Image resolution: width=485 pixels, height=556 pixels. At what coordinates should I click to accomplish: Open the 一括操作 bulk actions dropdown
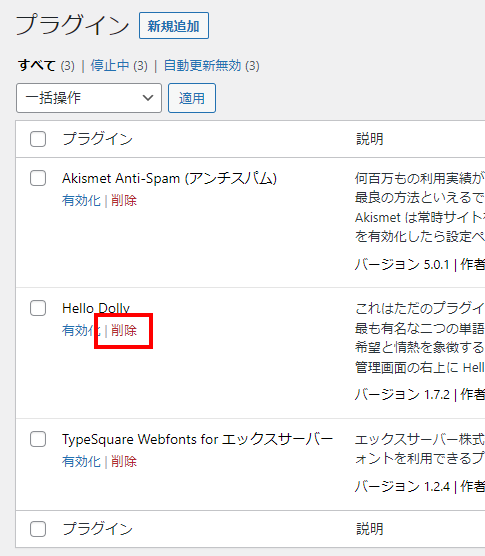click(89, 98)
